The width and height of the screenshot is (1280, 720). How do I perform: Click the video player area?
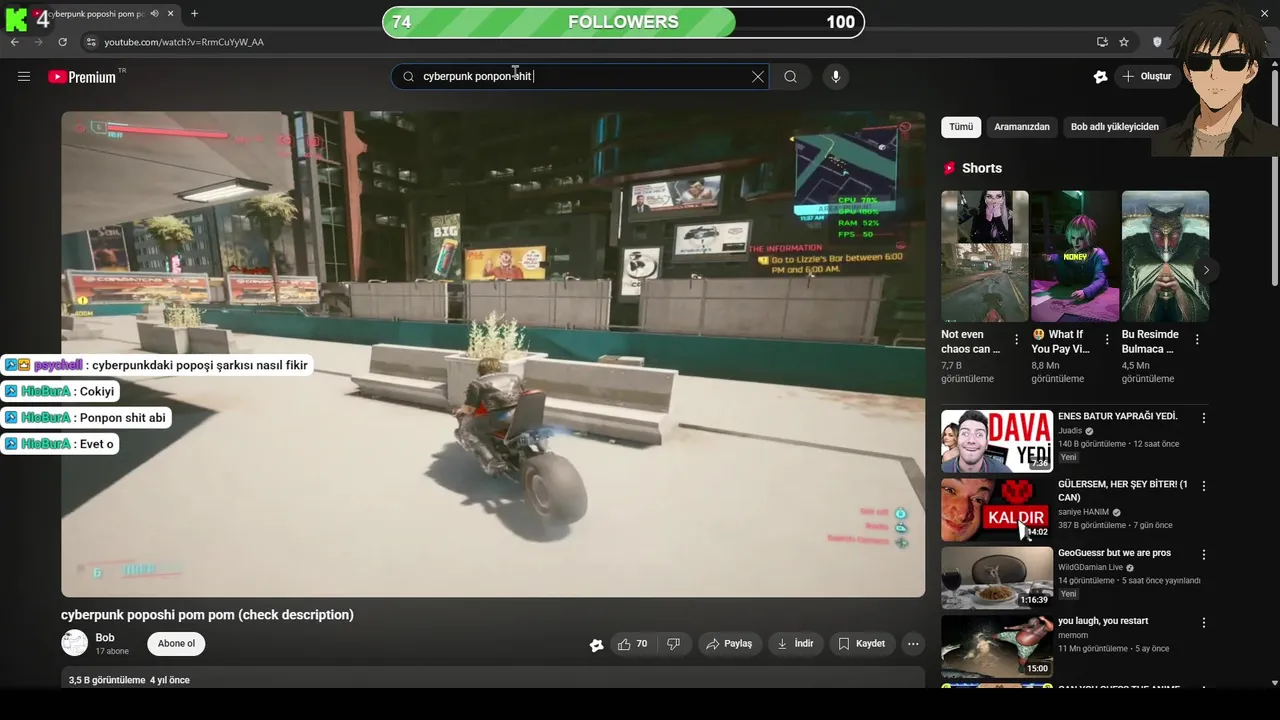[493, 354]
